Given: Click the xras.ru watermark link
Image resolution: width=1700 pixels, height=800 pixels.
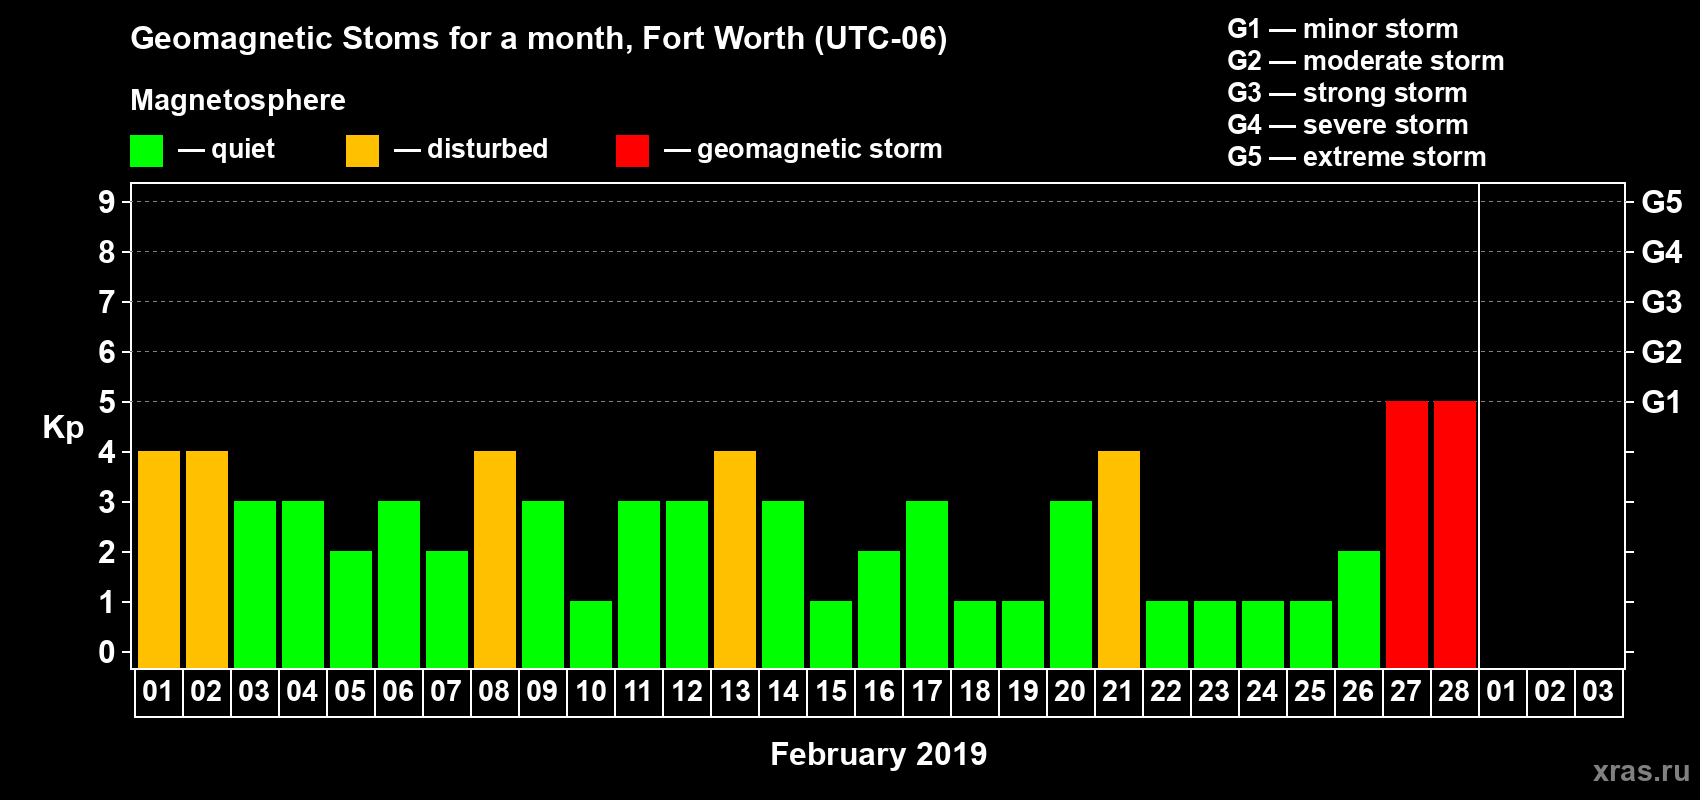Looking at the screenshot, I should pos(1640,771).
